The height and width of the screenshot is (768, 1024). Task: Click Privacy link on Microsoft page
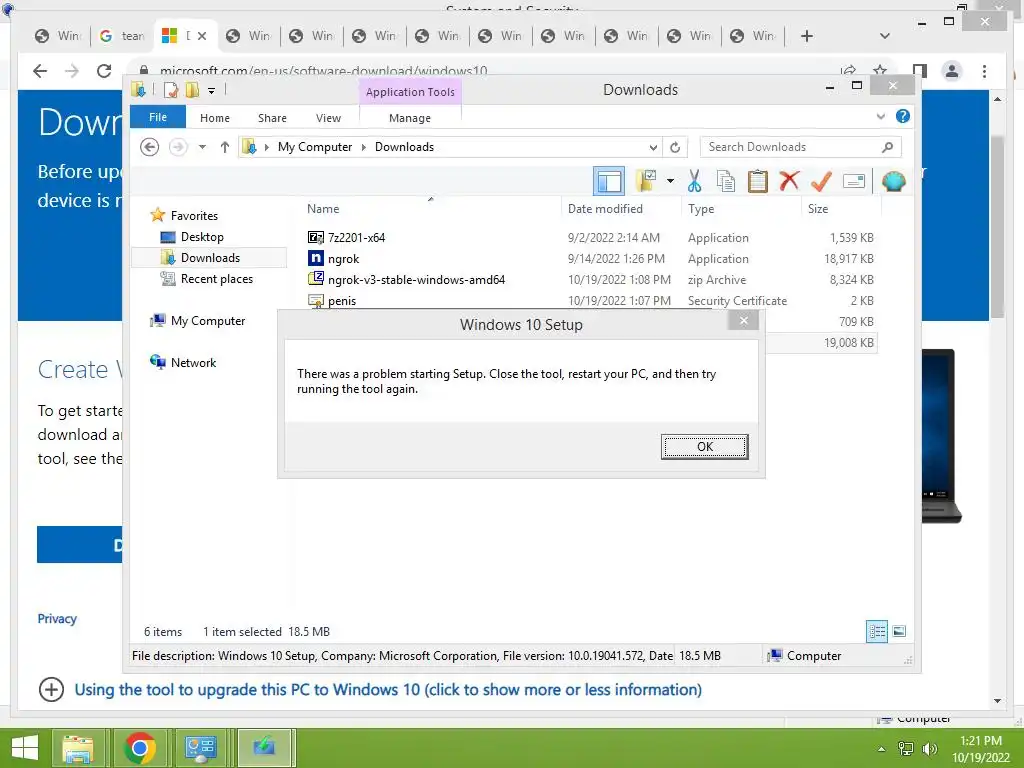[57, 618]
